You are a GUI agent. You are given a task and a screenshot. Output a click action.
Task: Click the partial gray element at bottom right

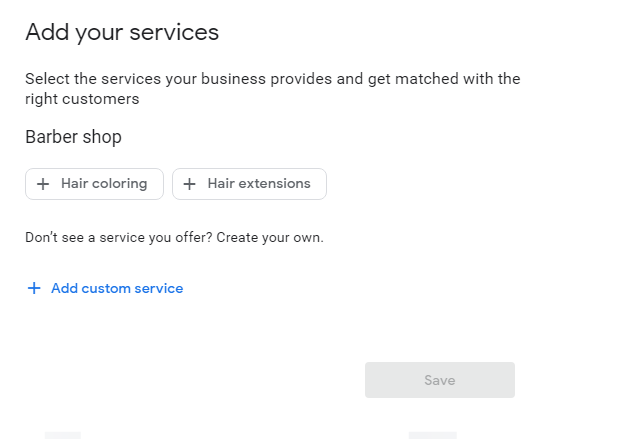pyautogui.click(x=432, y=435)
